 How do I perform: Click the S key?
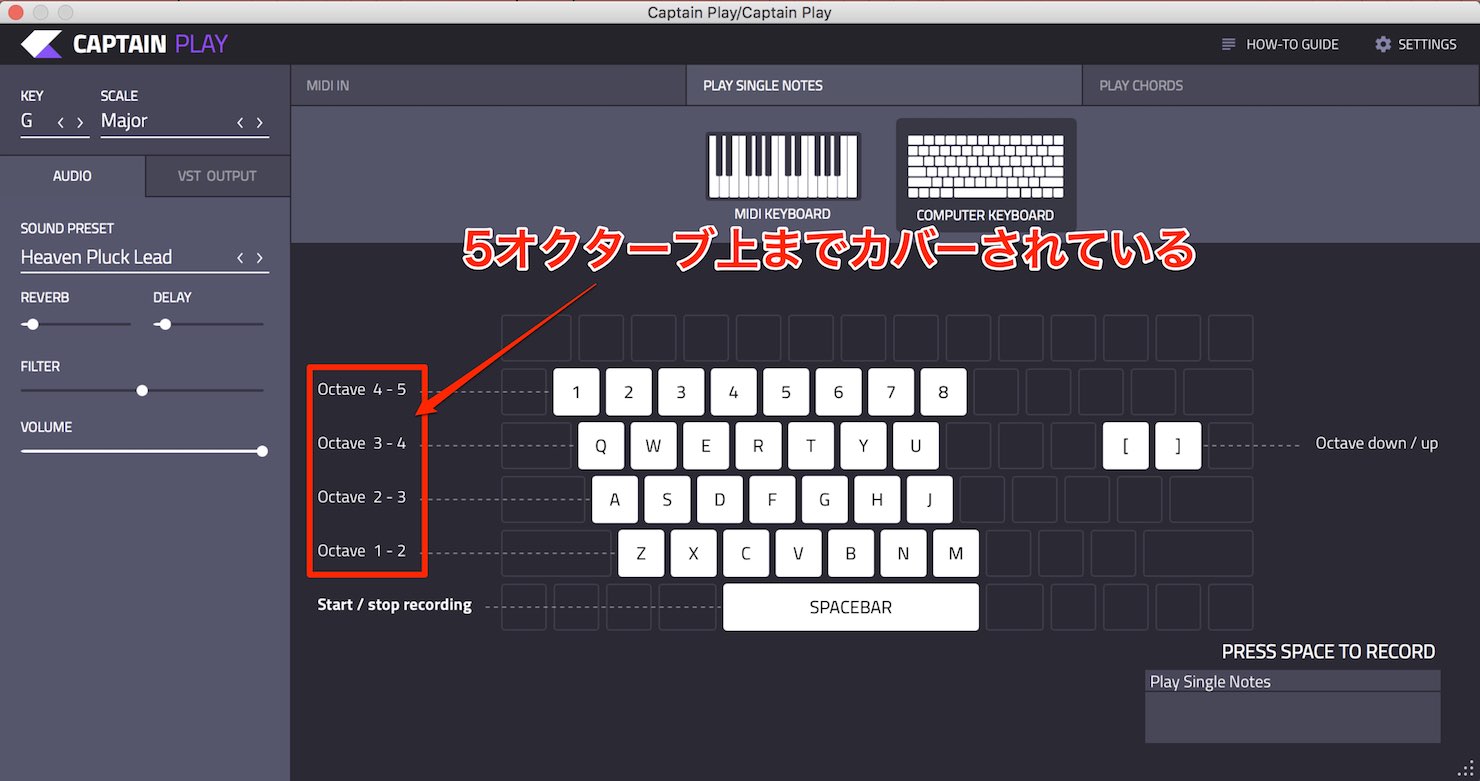coord(667,500)
